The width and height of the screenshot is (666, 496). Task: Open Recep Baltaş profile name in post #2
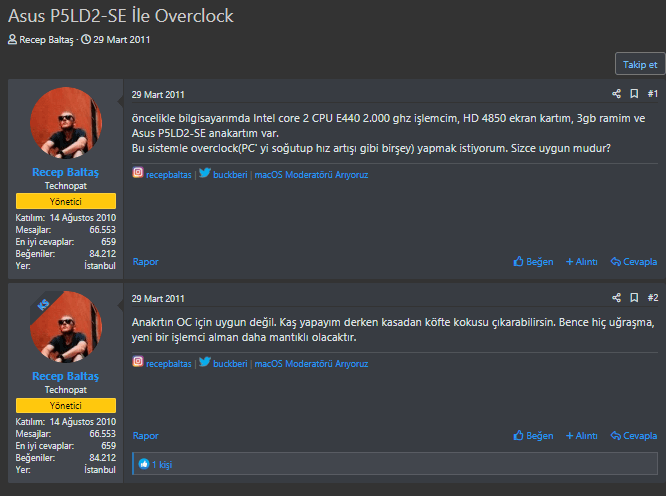(x=65, y=376)
